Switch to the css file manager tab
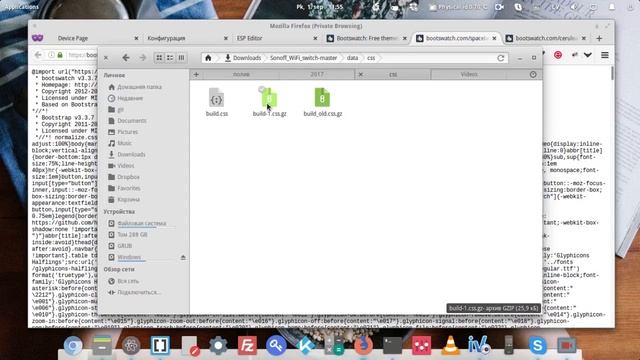Image resolution: width=640 pixels, height=360 pixels. coord(393,74)
